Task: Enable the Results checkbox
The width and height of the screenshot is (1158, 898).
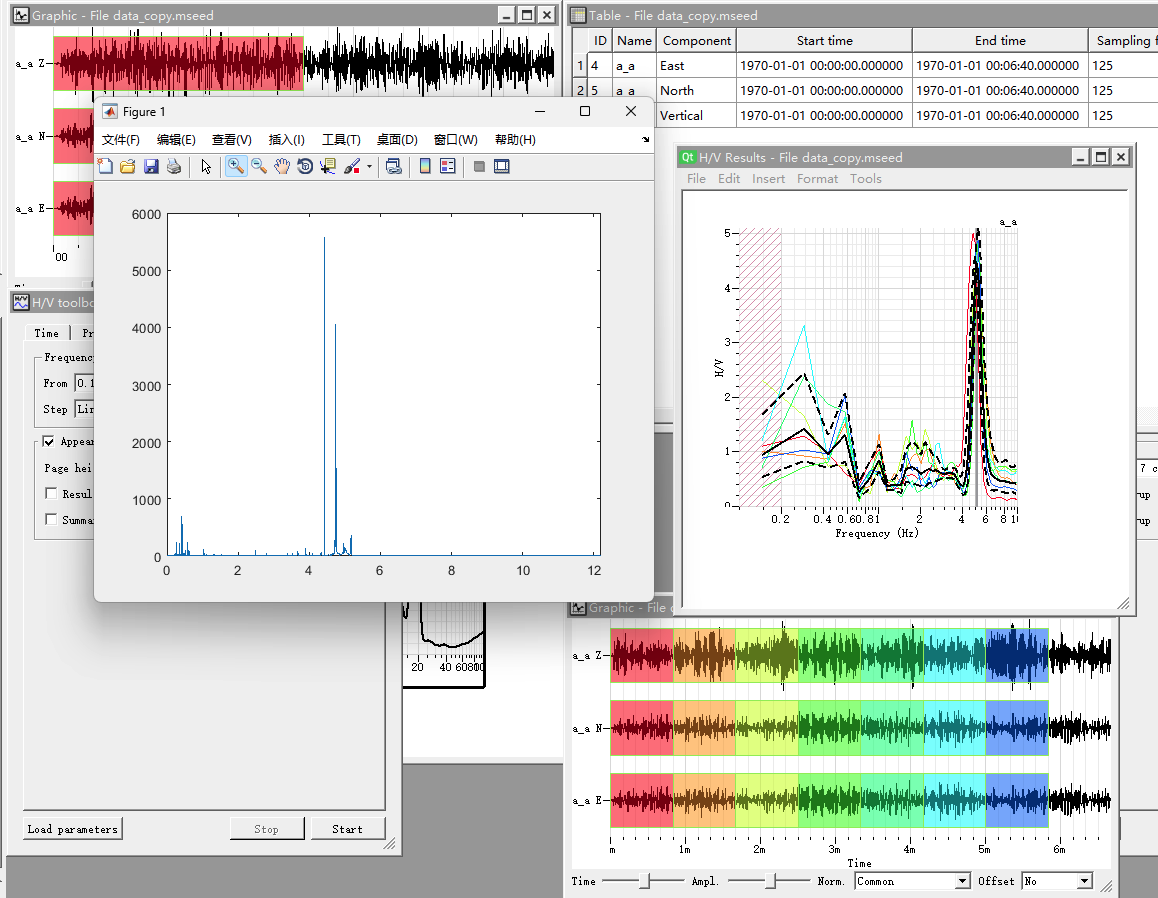Action: (51, 493)
